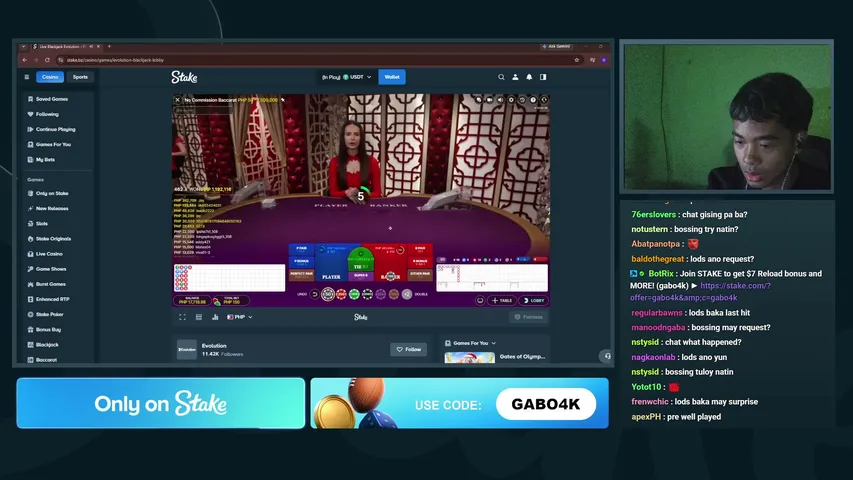853x480 pixels.
Task: Bet on the EITHER PAIR side bet
Action: click(420, 275)
